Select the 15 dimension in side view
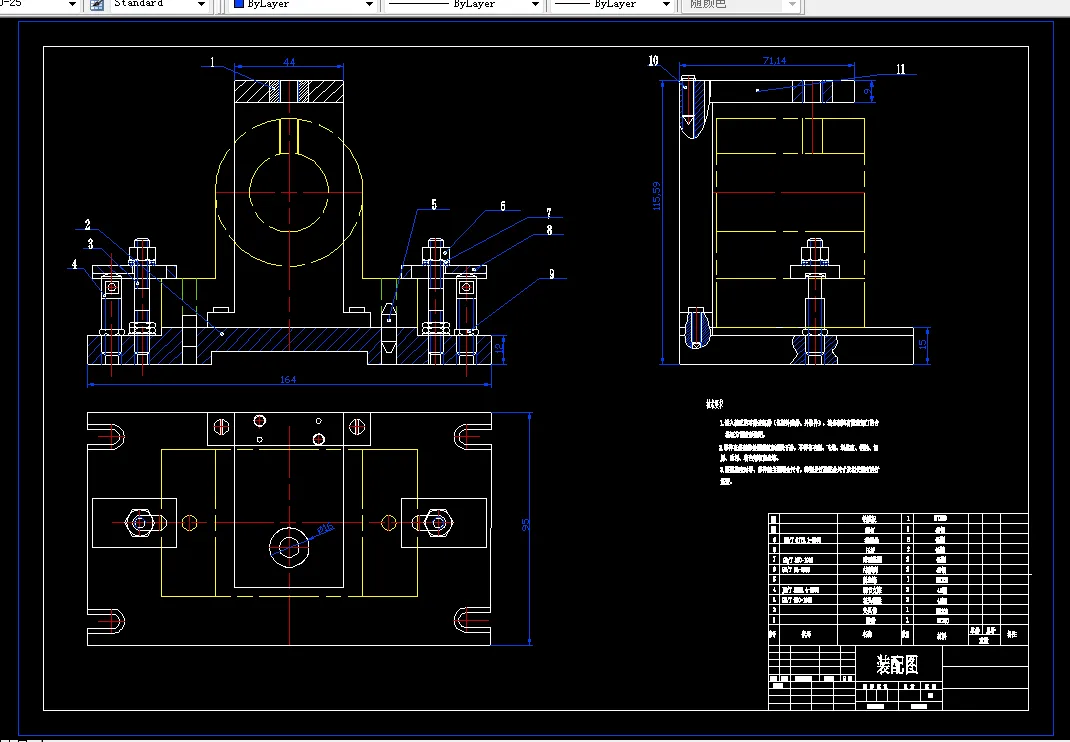This screenshot has height=742, width=1070. 923,345
